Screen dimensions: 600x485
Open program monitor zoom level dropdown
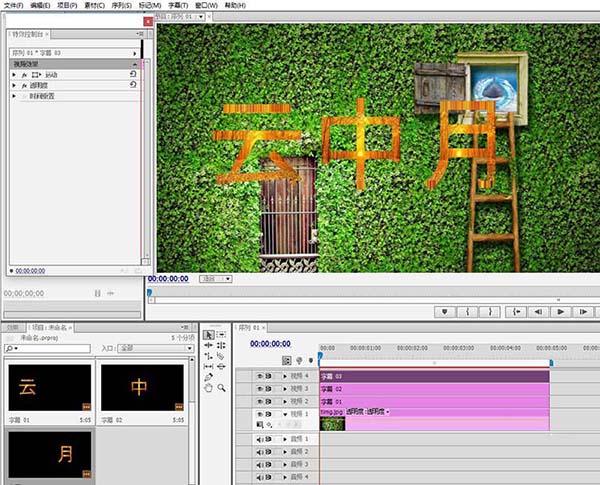[216, 279]
